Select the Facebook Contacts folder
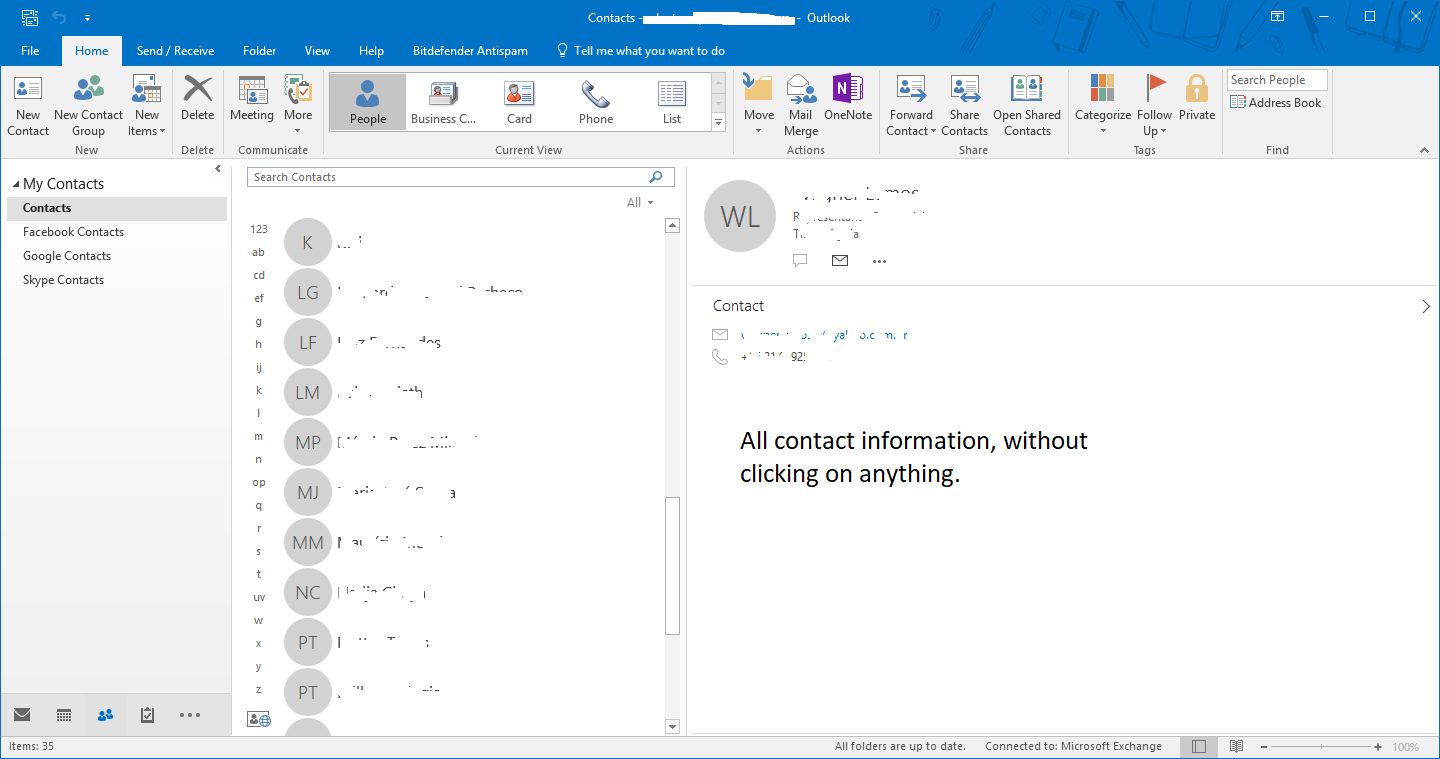This screenshot has width=1440, height=759. point(74,232)
